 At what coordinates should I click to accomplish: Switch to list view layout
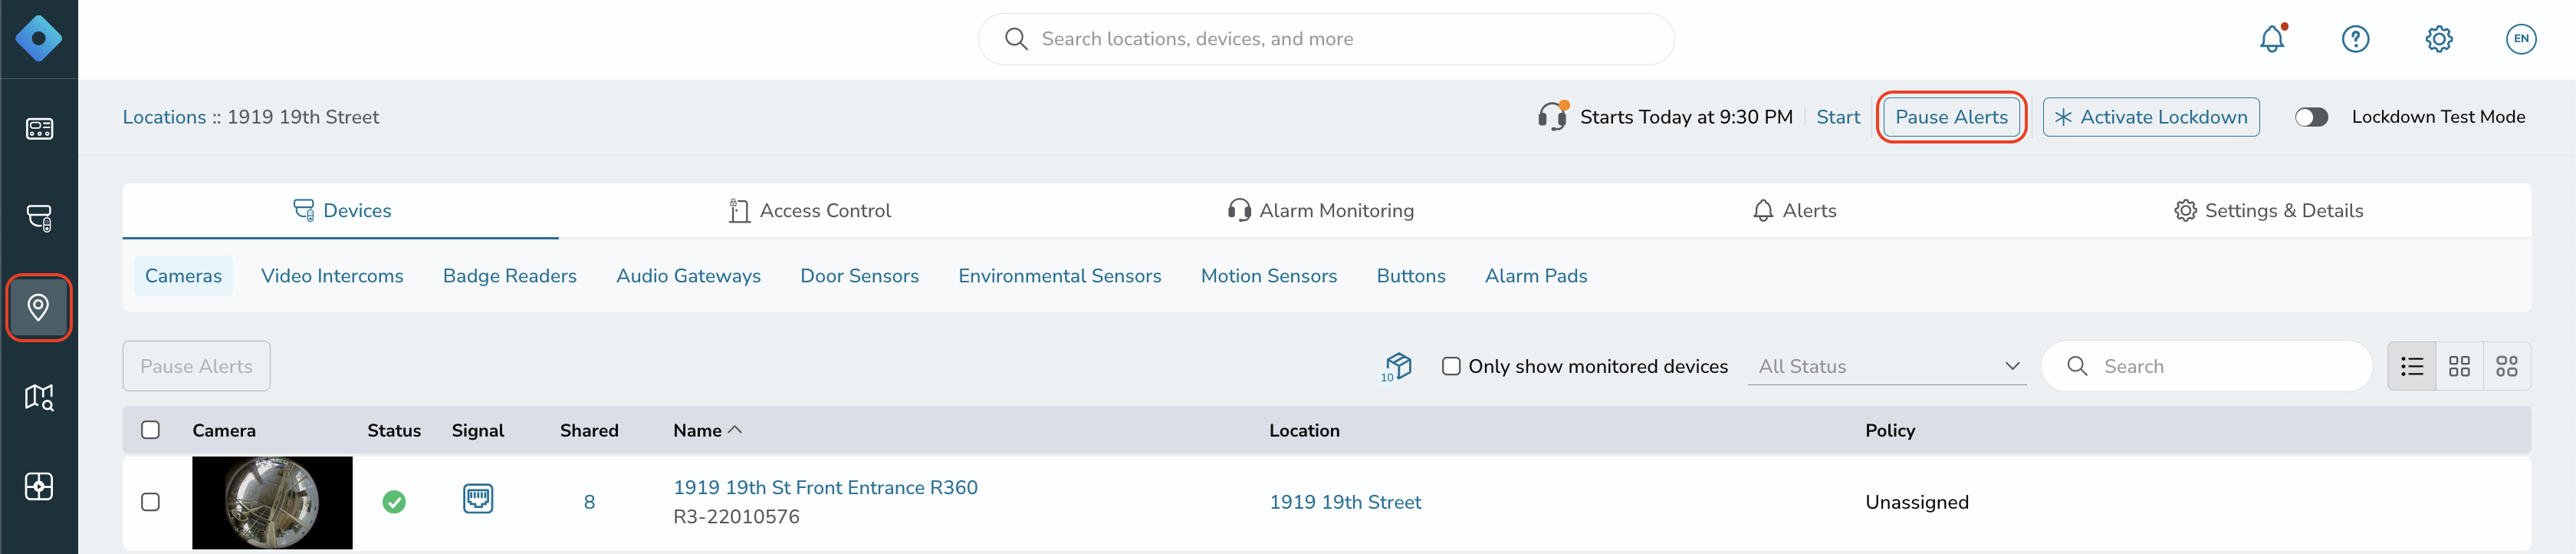pos(2412,366)
